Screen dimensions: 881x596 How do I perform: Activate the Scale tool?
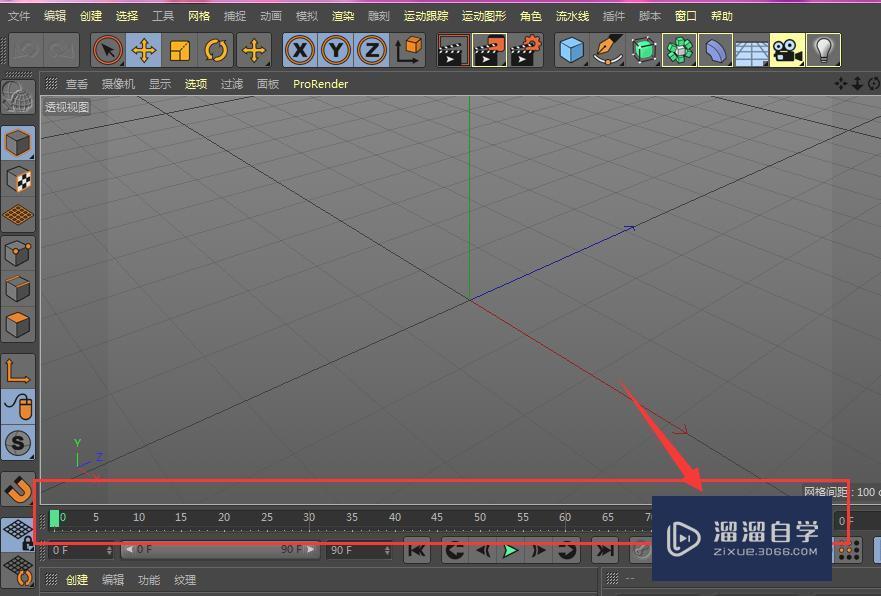tap(180, 51)
